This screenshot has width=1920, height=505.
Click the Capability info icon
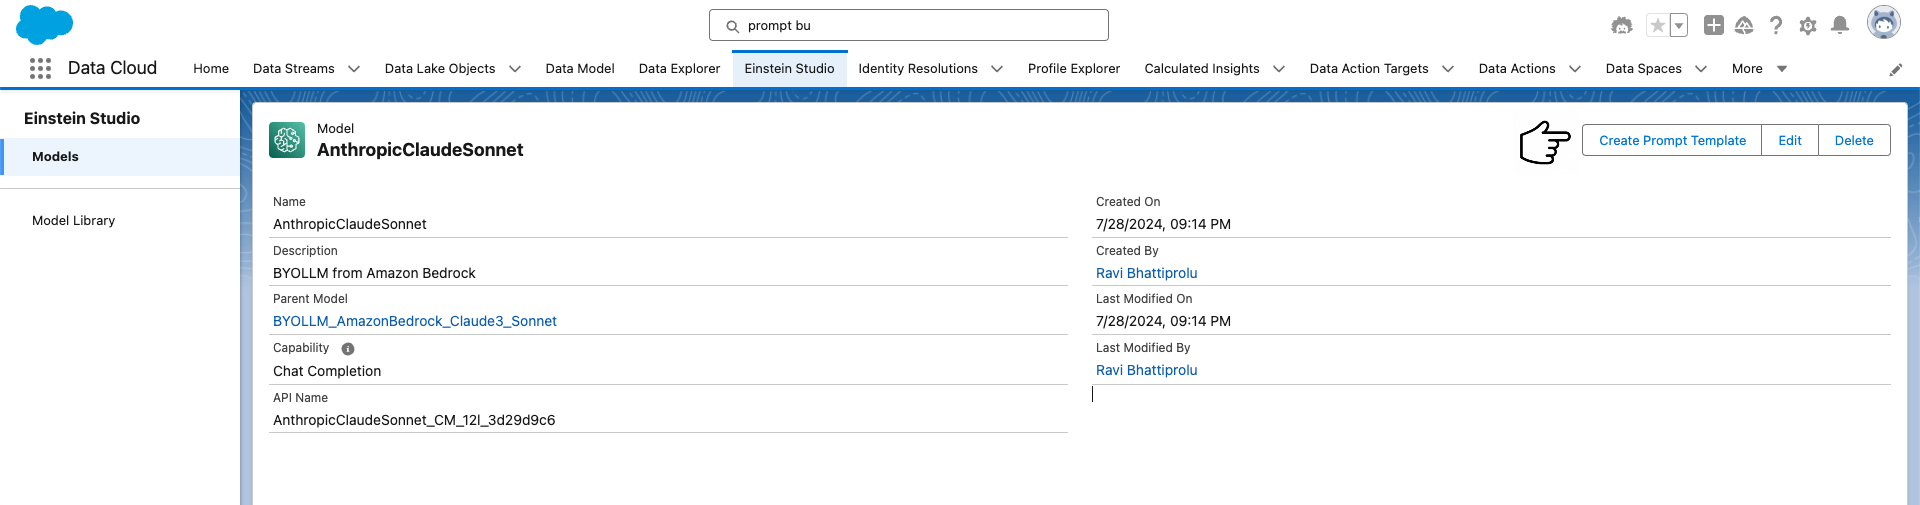point(348,349)
